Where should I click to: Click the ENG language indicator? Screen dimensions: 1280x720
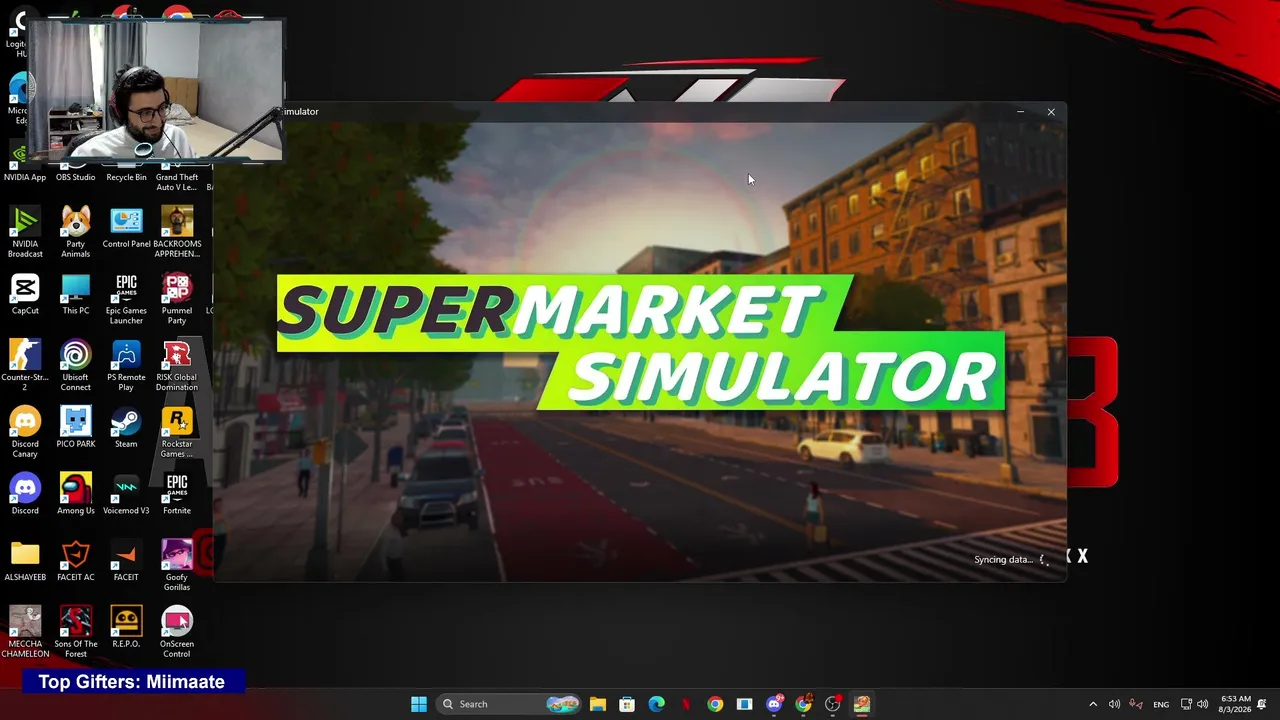tap(1161, 704)
